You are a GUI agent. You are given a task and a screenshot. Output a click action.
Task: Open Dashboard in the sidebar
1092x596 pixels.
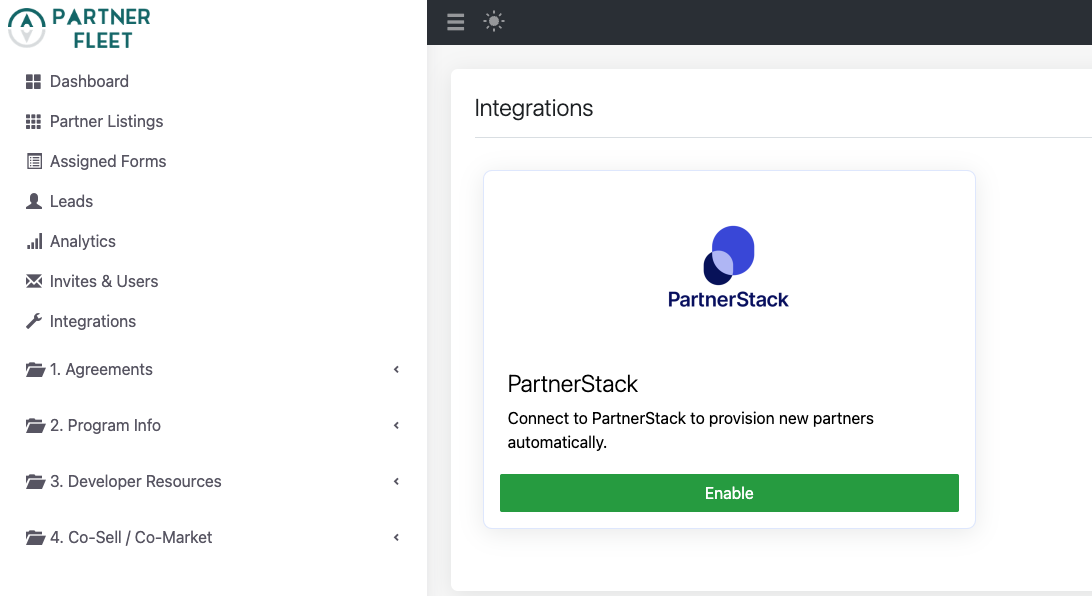pyautogui.click(x=89, y=81)
